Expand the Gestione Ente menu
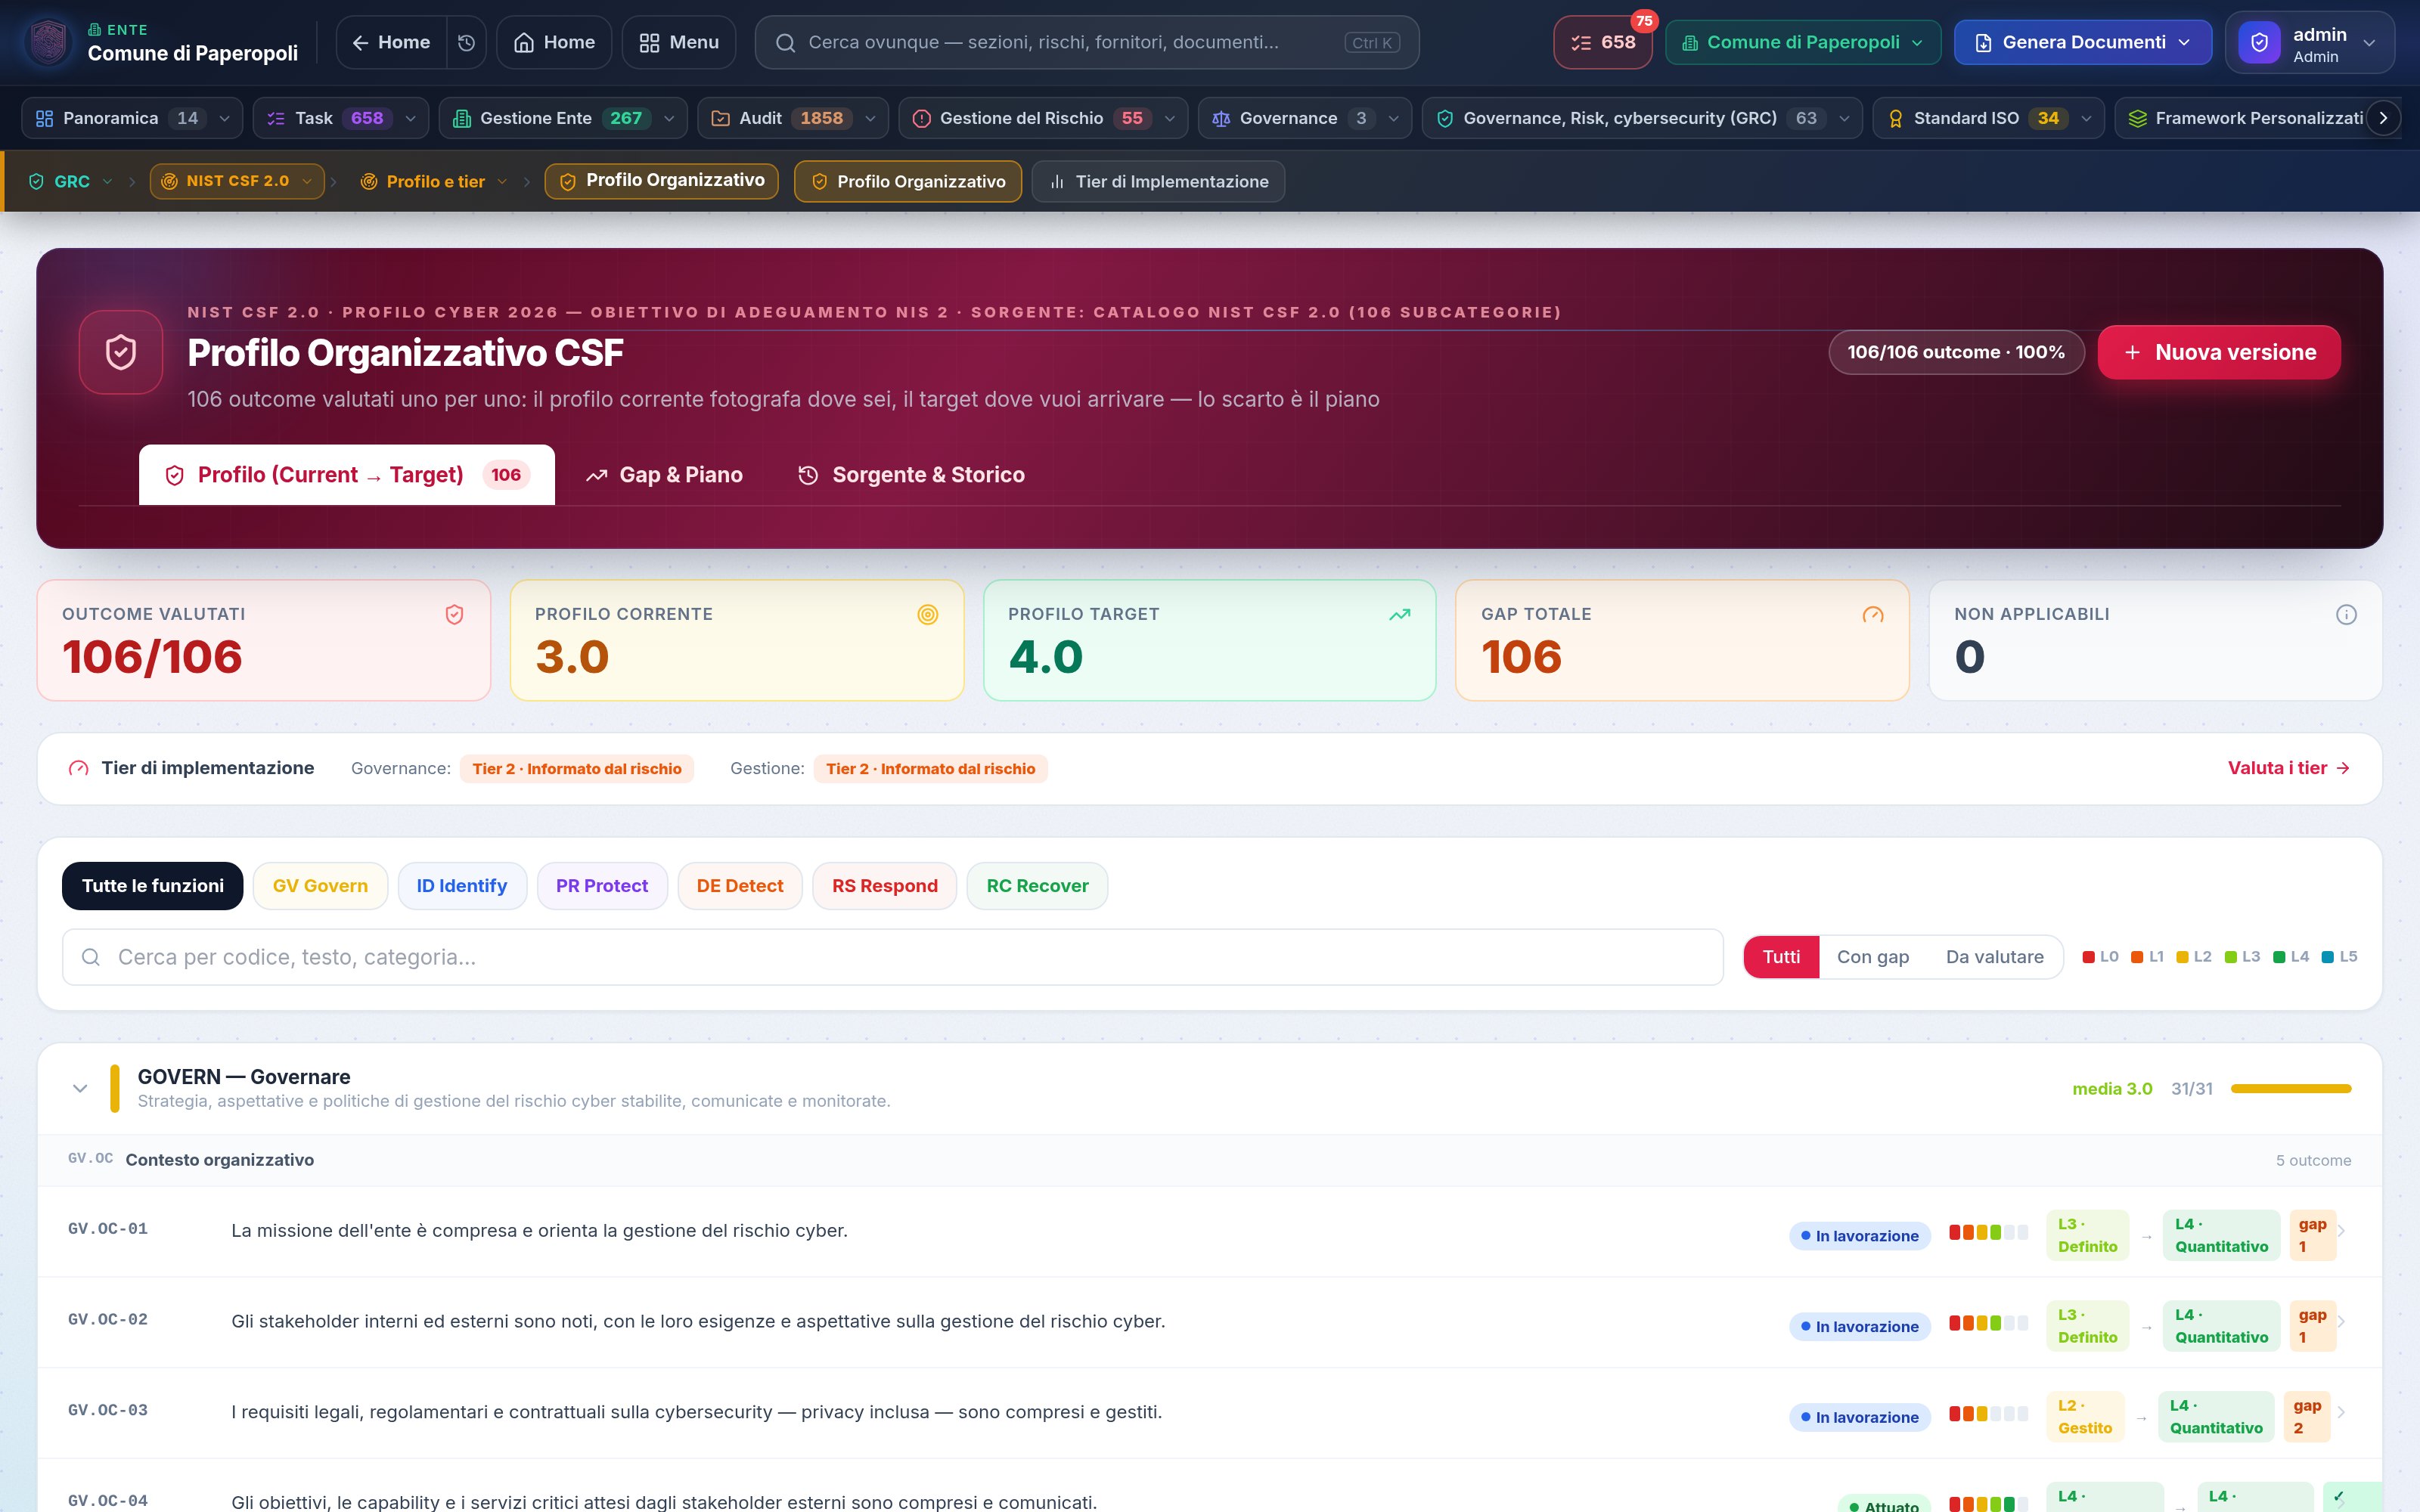This screenshot has width=2420, height=1512. pyautogui.click(x=563, y=118)
